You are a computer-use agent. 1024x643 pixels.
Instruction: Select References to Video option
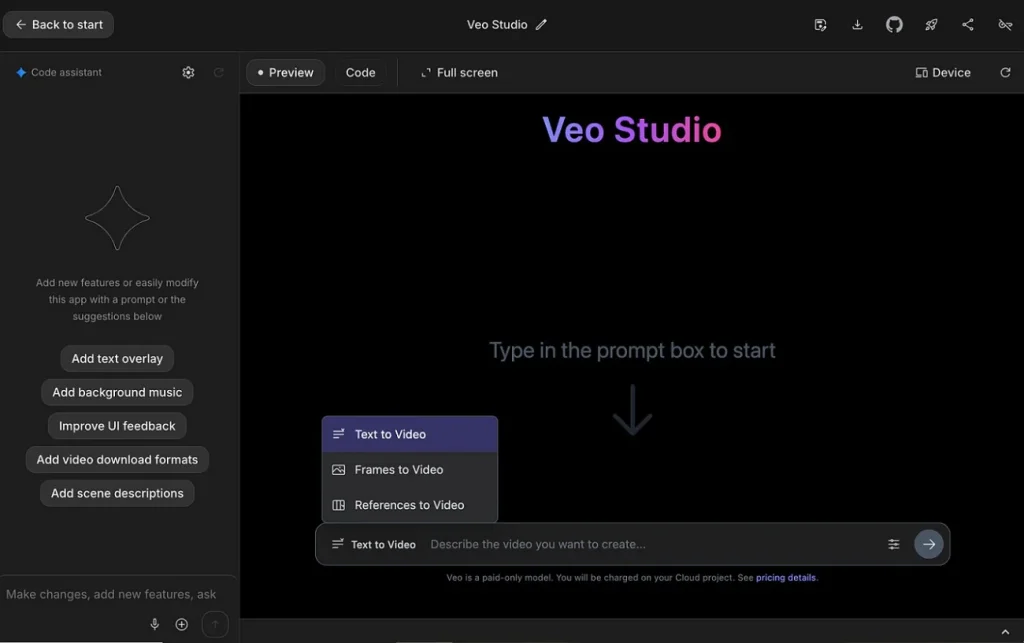[x=409, y=504]
